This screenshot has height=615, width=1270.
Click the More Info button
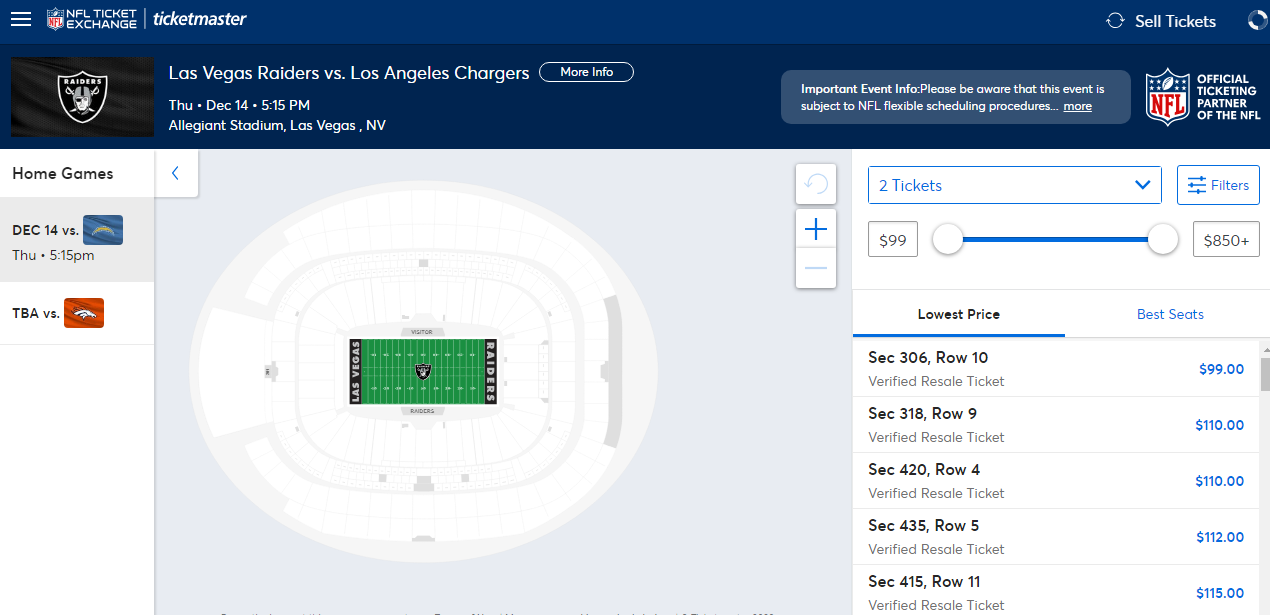[x=586, y=72]
